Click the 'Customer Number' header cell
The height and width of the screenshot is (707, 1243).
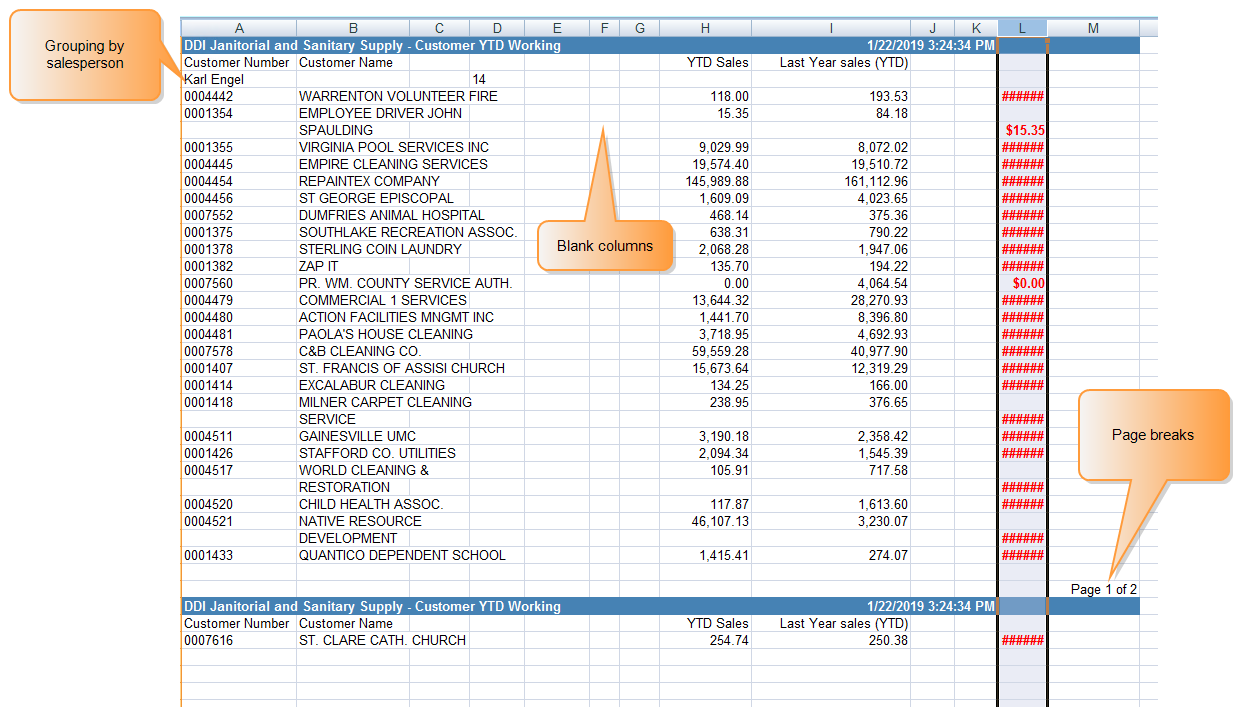coord(236,62)
